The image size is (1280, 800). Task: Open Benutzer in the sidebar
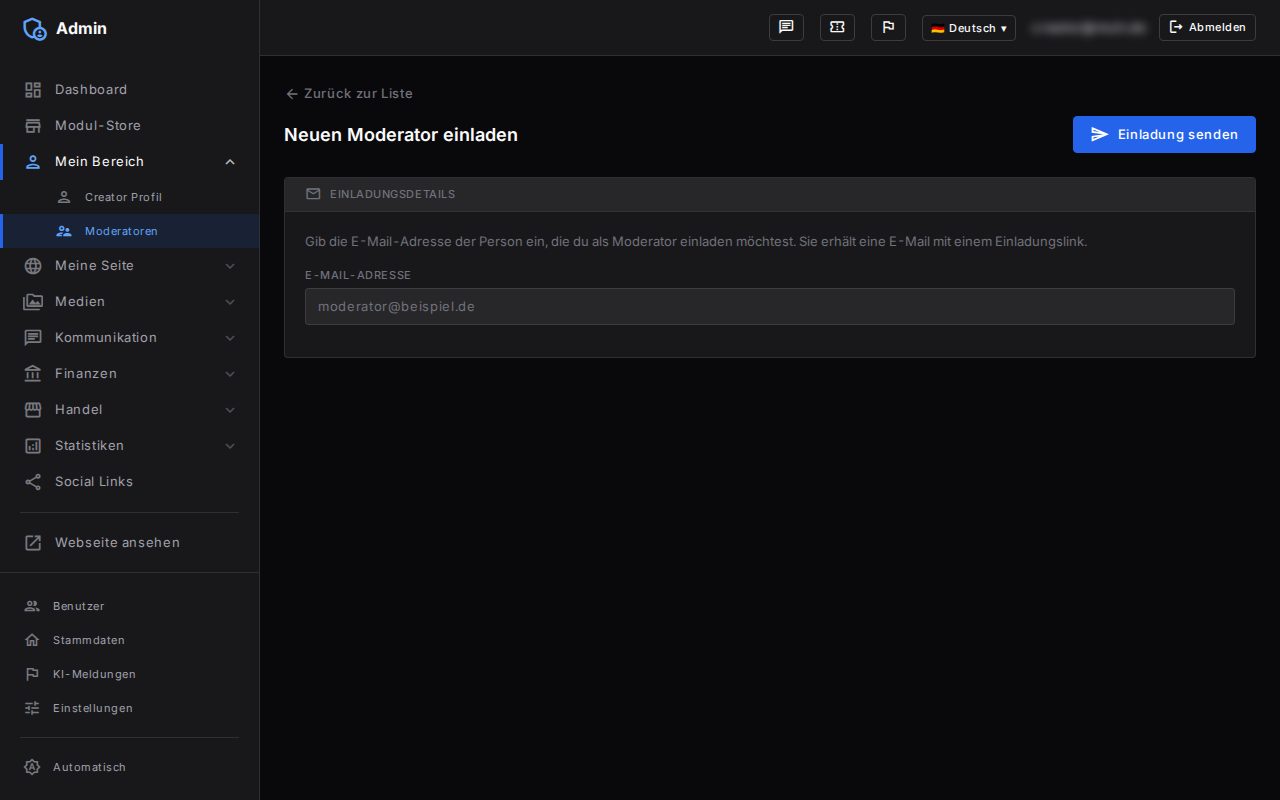[129, 606]
